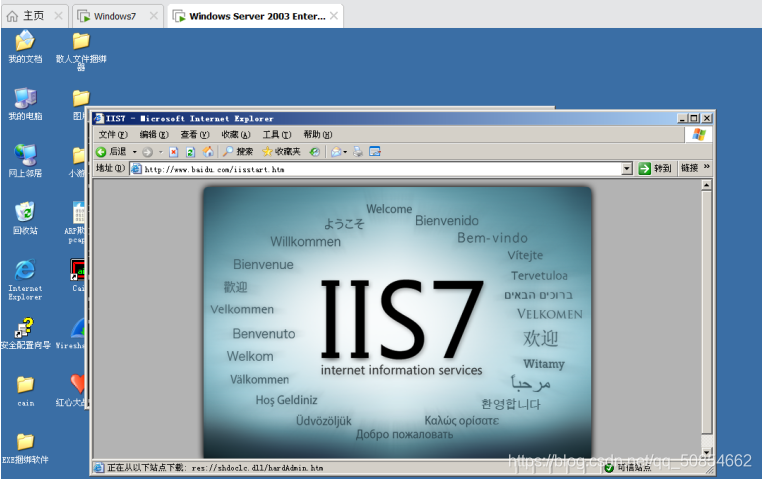Viewport: 762px width, 480px height.
Task: Click the green Back (后退) arrow
Action: pos(101,152)
